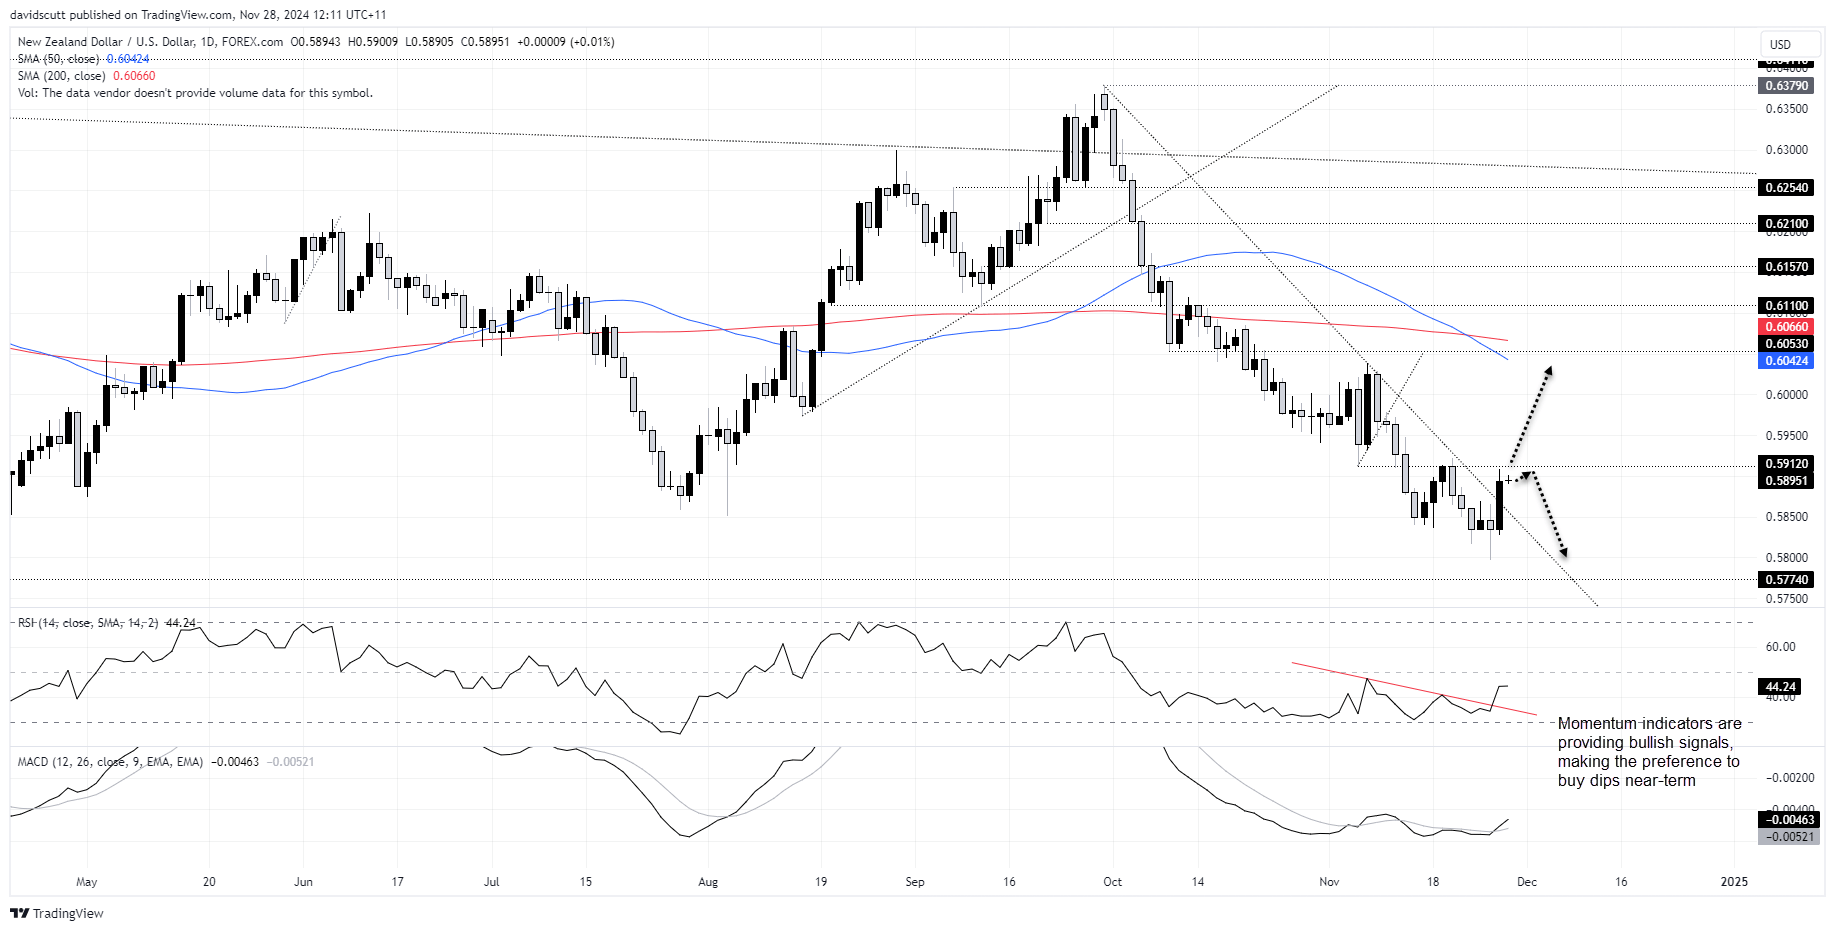Click the volume data vendor notice
This screenshot has width=1835, height=931.
pyautogui.click(x=195, y=93)
